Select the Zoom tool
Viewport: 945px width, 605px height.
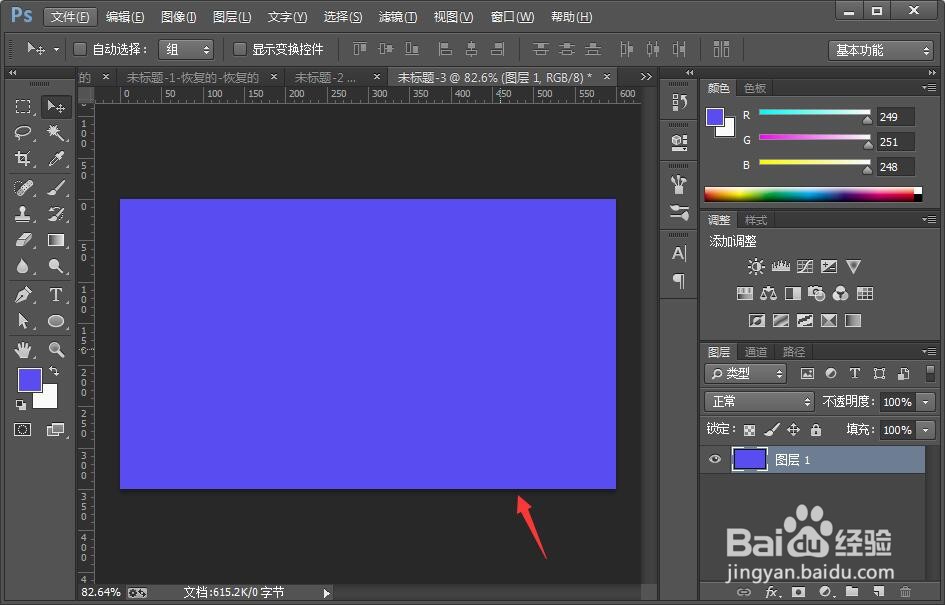pos(56,350)
